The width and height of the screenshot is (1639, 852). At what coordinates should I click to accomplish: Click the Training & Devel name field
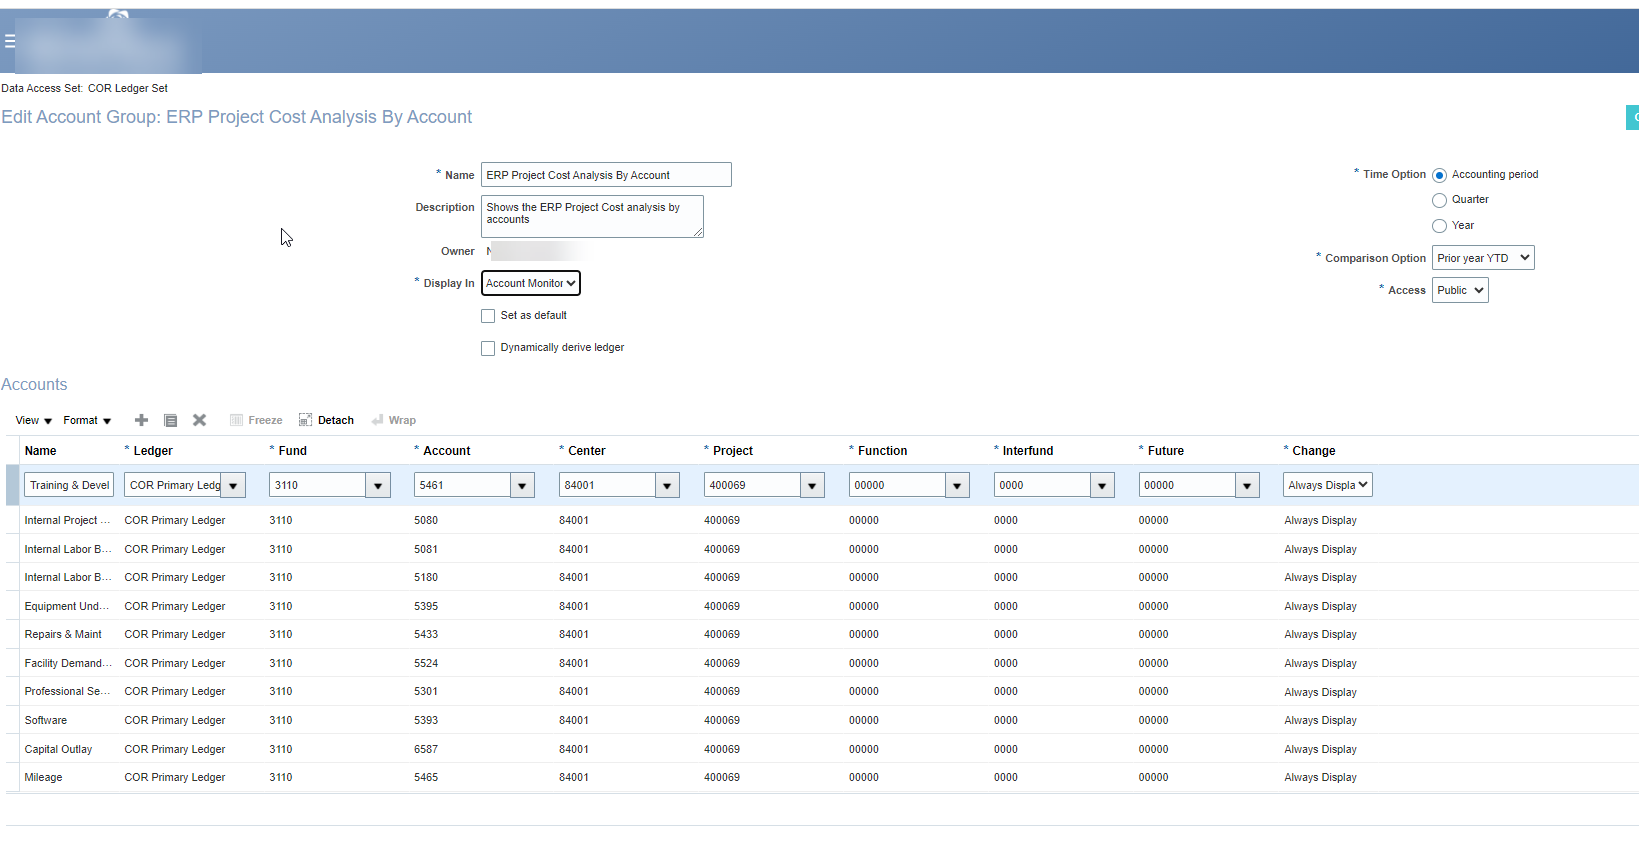[69, 485]
